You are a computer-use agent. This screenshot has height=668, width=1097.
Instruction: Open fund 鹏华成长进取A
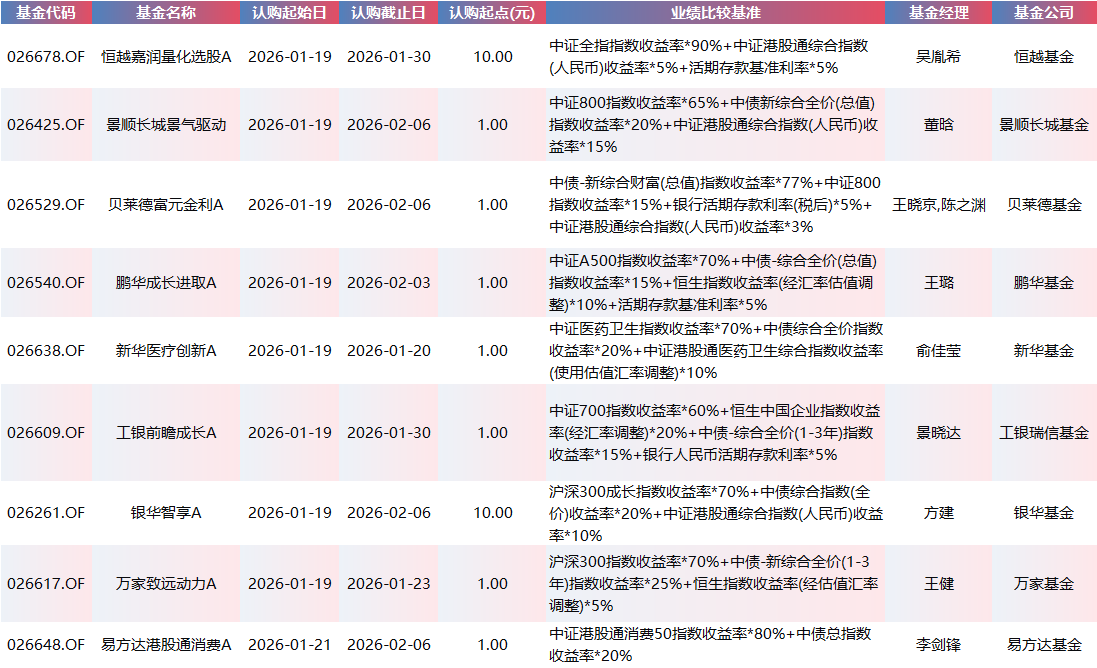tap(164, 282)
